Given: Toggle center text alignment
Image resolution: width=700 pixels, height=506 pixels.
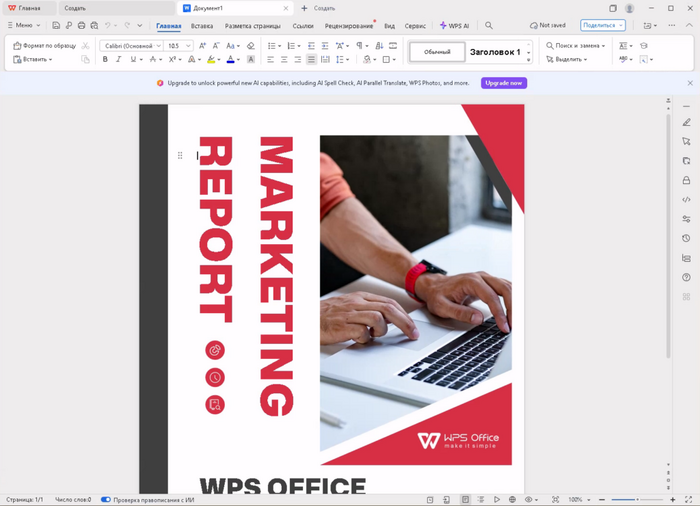Looking at the screenshot, I should (283, 60).
